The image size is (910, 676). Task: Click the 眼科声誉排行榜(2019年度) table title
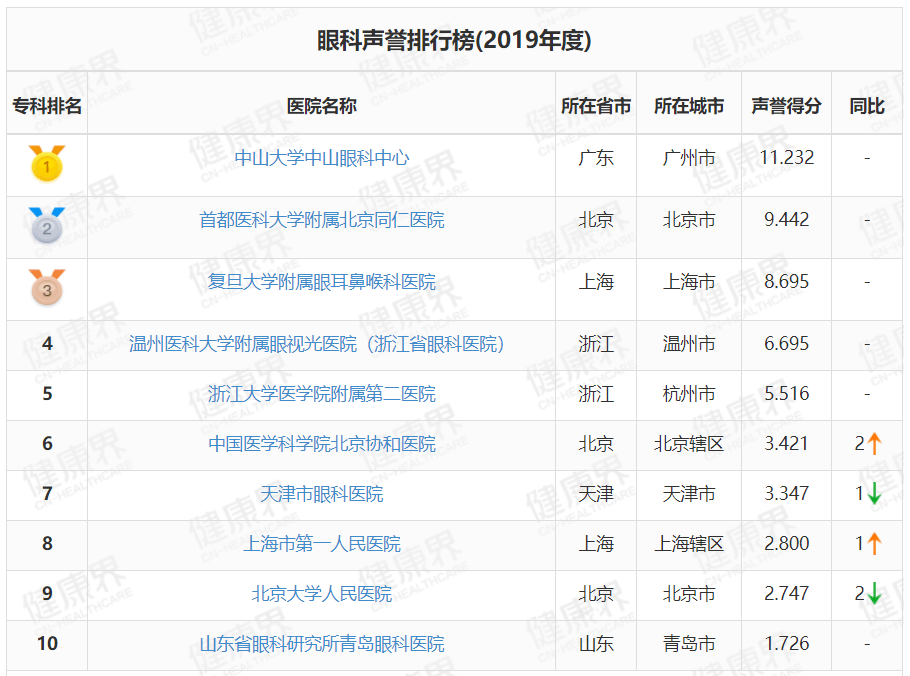pyautogui.click(x=454, y=41)
